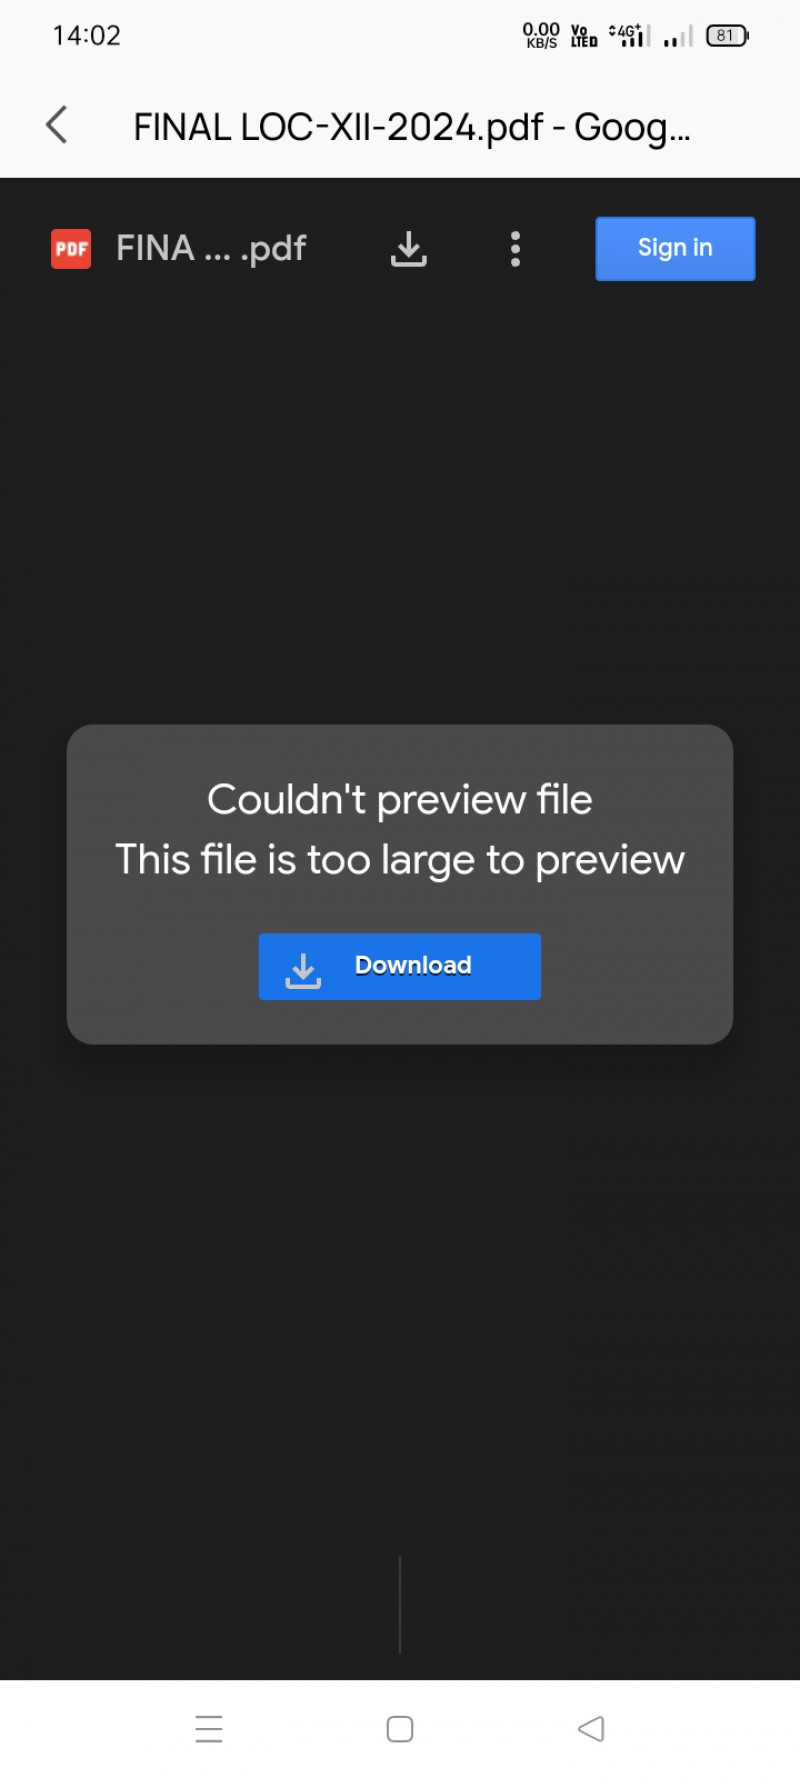Tap the triangle Back navigation button

point(591,1728)
